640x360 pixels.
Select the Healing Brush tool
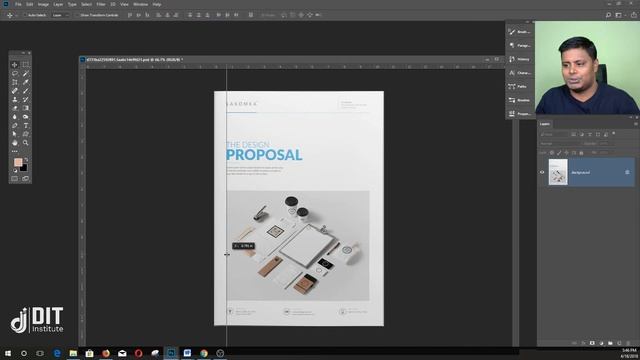pos(15,91)
